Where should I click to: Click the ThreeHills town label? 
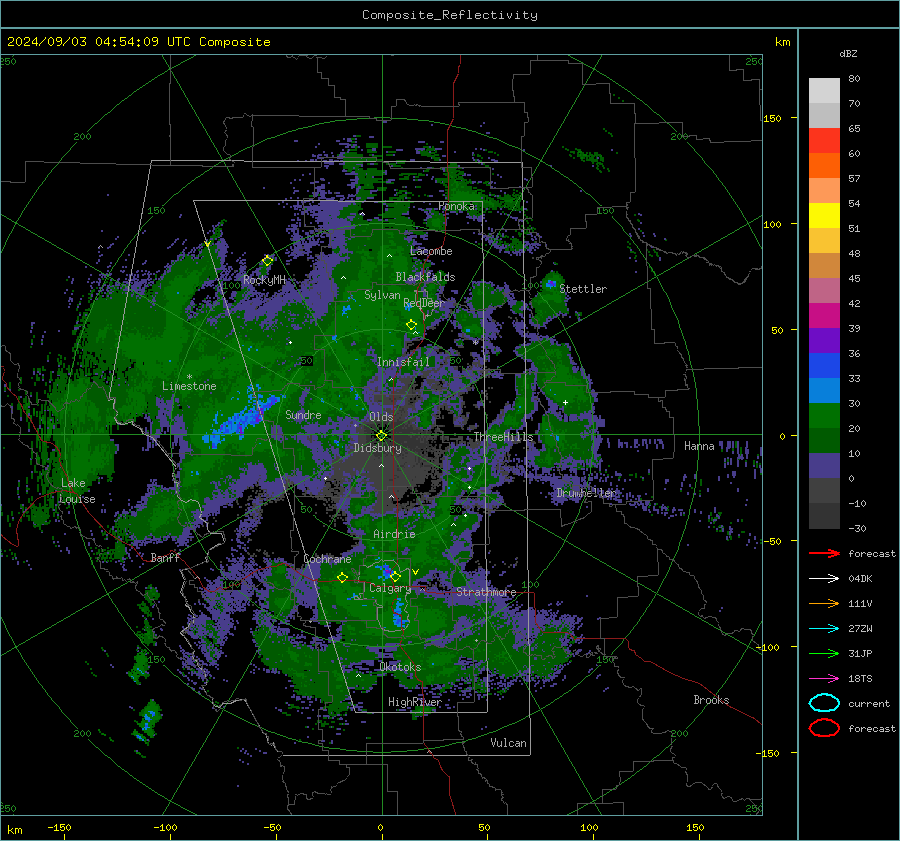point(503,437)
